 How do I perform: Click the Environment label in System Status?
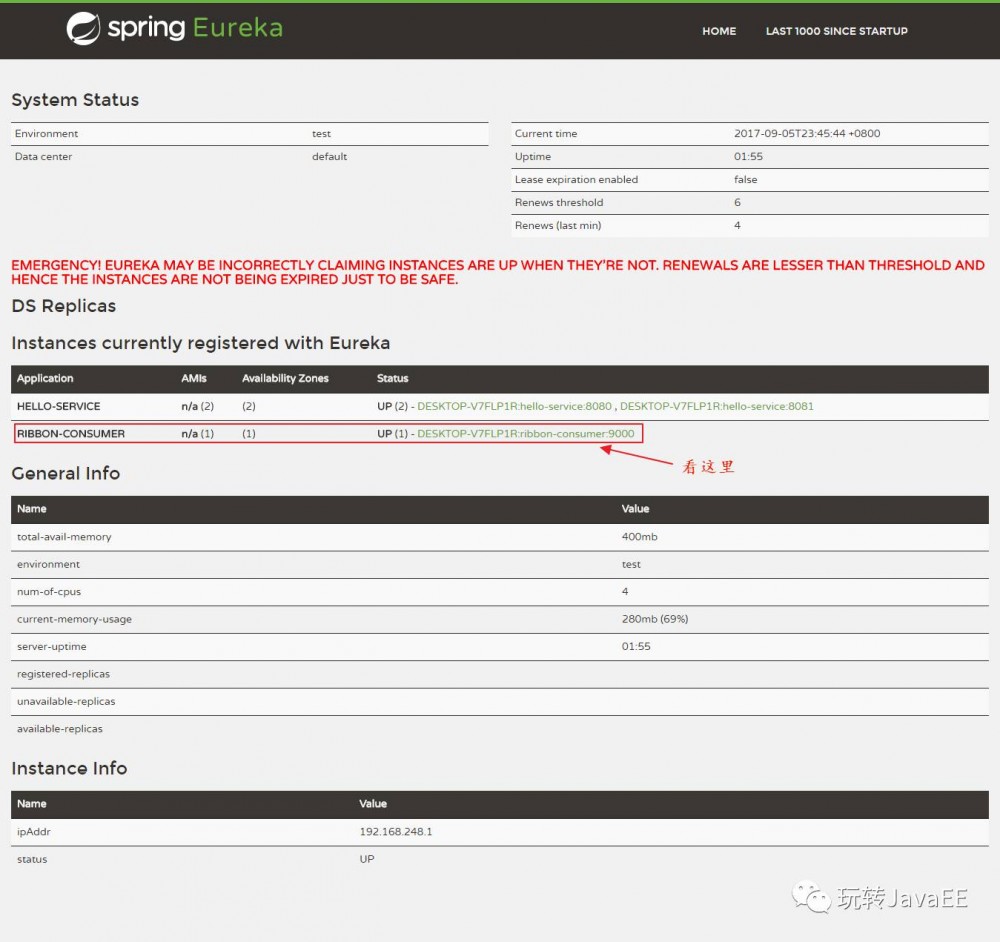click(x=46, y=133)
